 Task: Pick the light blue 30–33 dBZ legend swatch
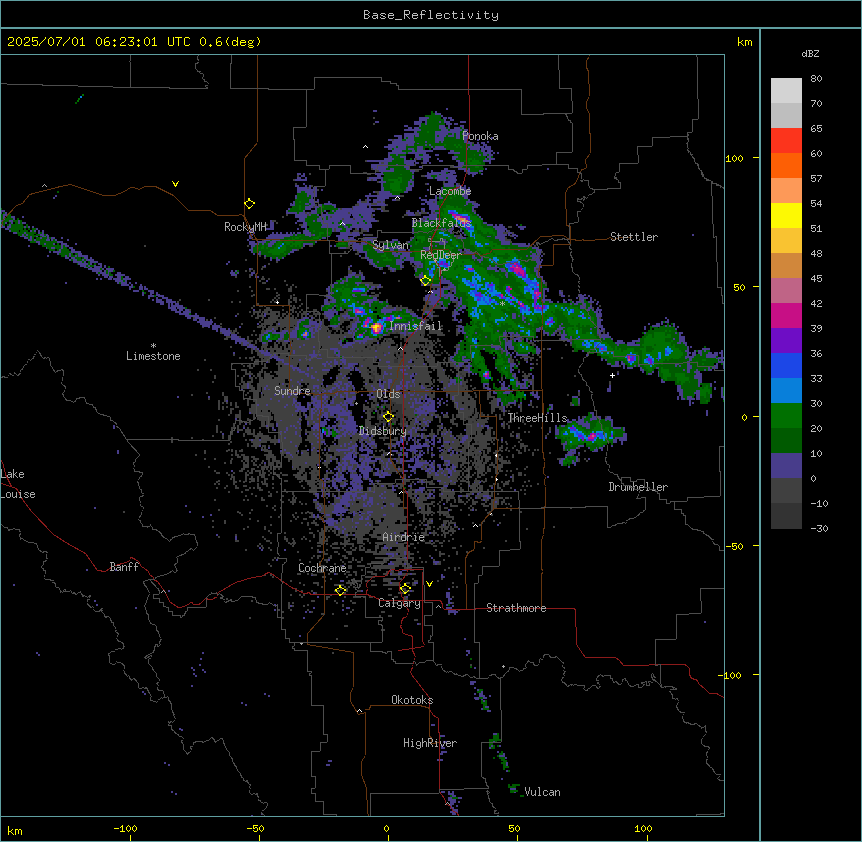[786, 391]
